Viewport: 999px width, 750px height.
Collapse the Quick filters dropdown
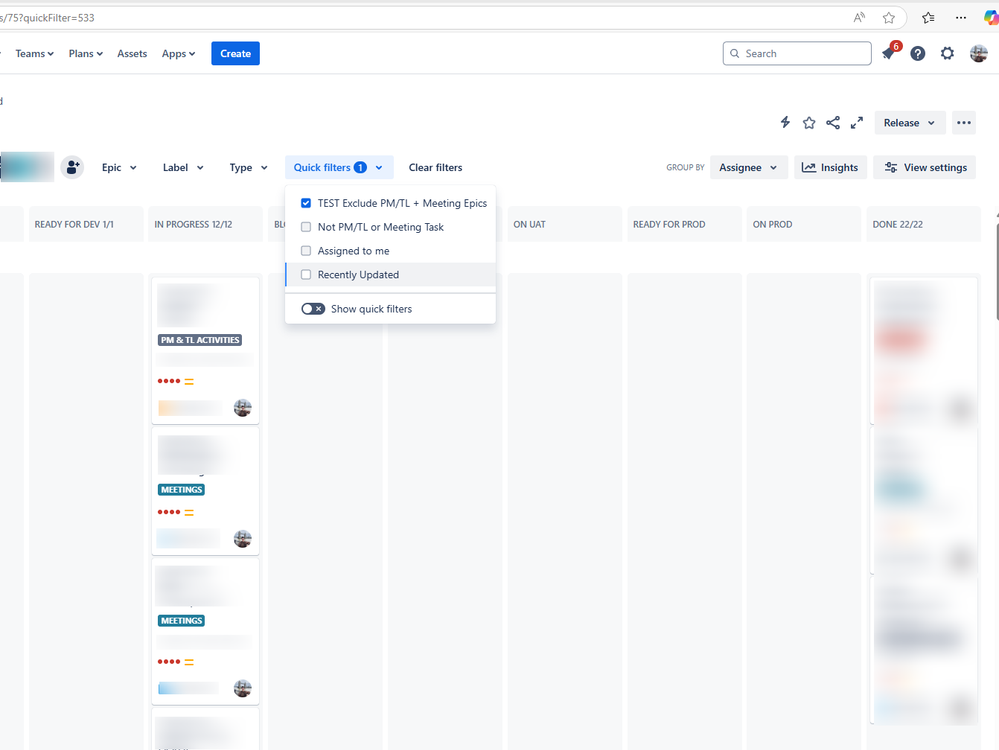click(338, 167)
